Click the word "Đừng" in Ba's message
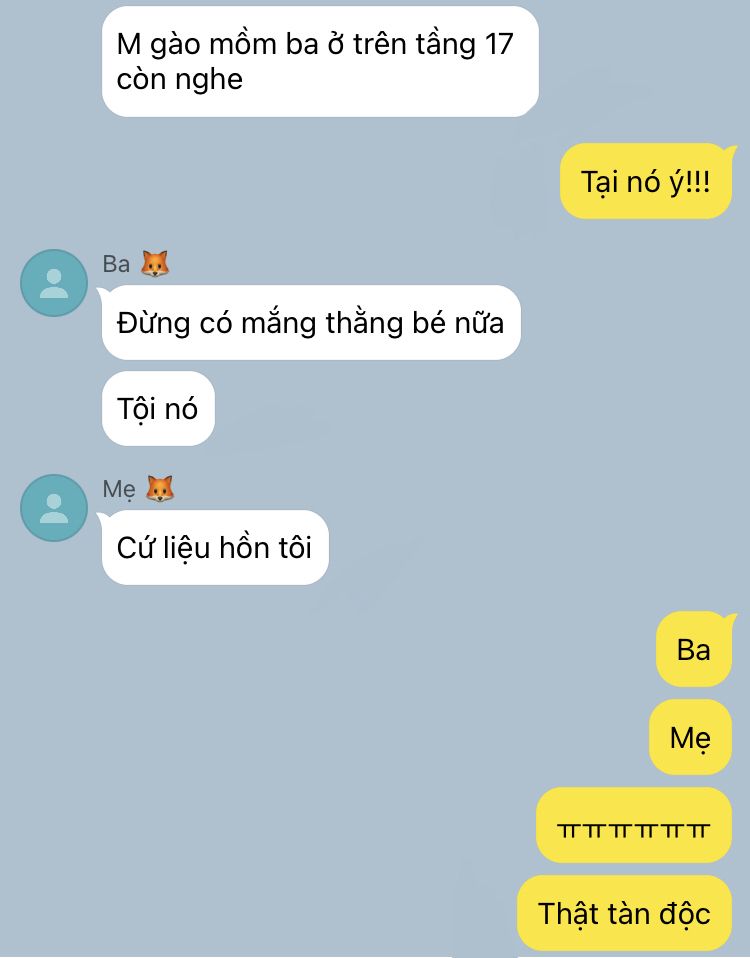This screenshot has height=958, width=750. [x=153, y=323]
